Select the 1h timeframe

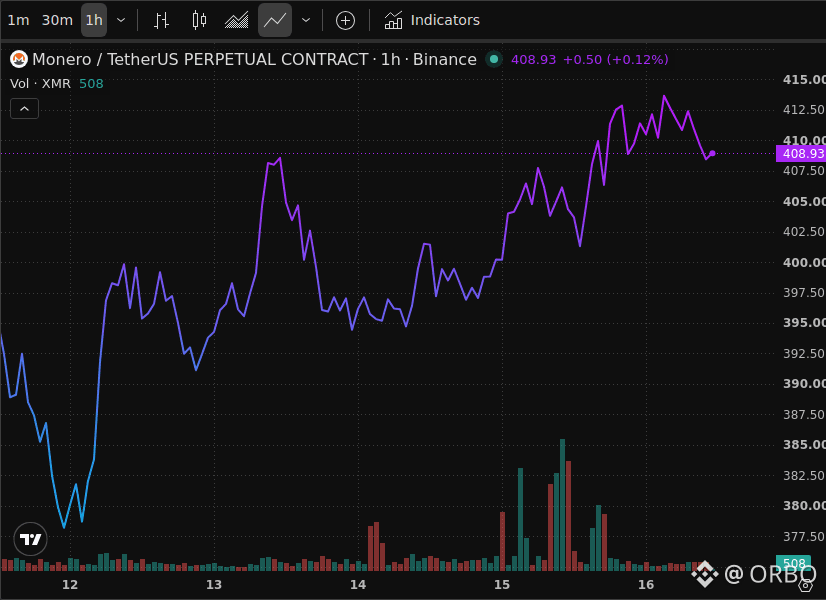click(x=94, y=20)
